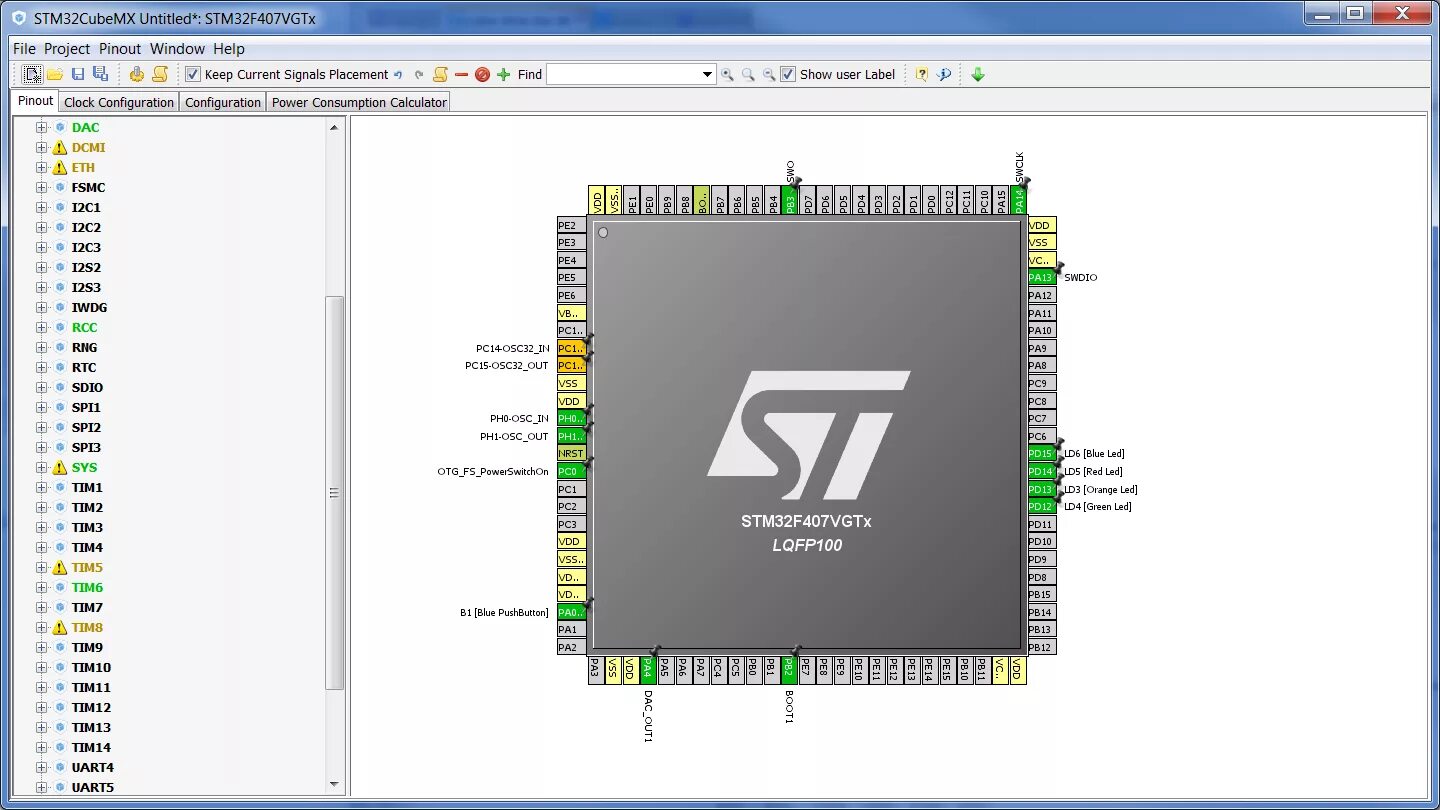Open the Window menu
Screen dimensions: 1440x810
coord(177,48)
